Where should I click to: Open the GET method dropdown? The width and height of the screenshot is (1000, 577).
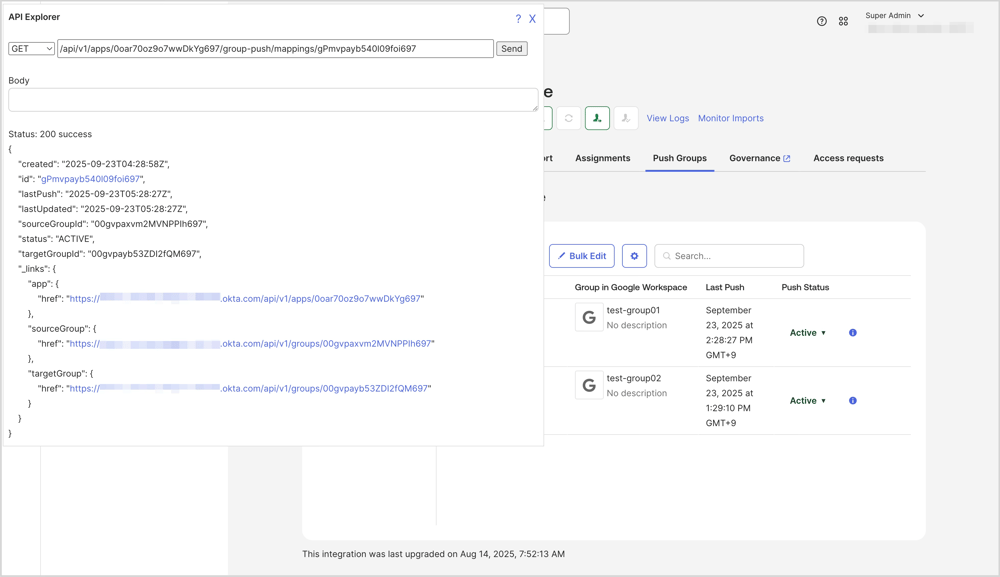[31, 48]
